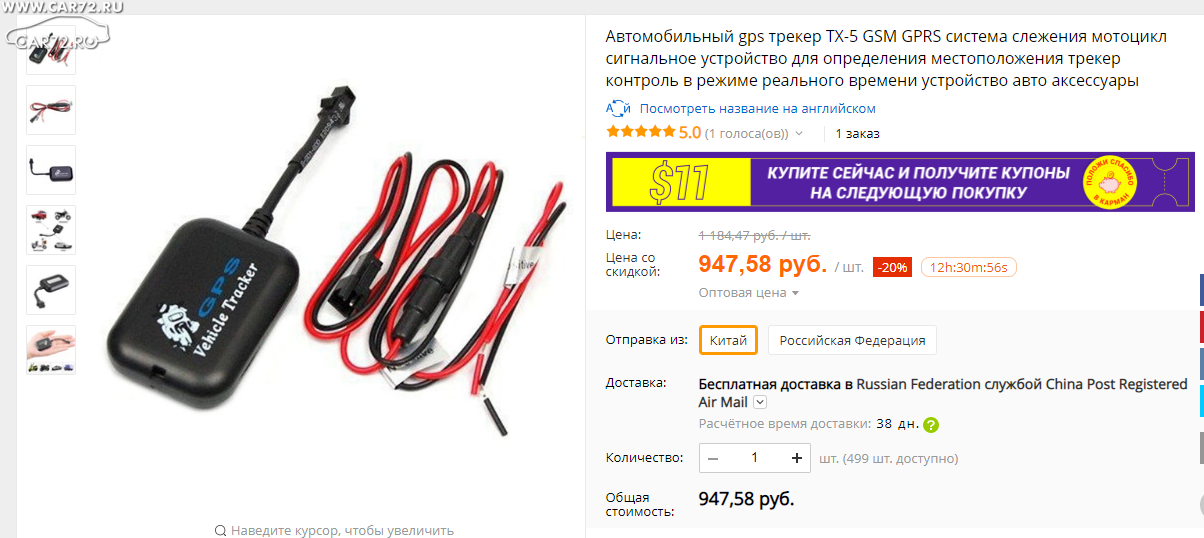Viewport: 1204px width, 538px height.
Task: Click the quantity input field
Action: 755,458
